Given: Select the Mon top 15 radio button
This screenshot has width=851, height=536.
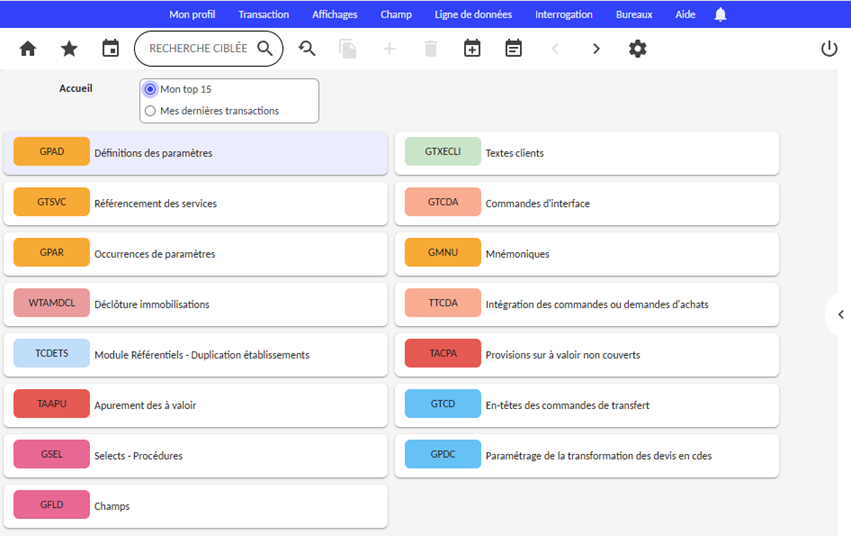Looking at the screenshot, I should click(x=151, y=89).
